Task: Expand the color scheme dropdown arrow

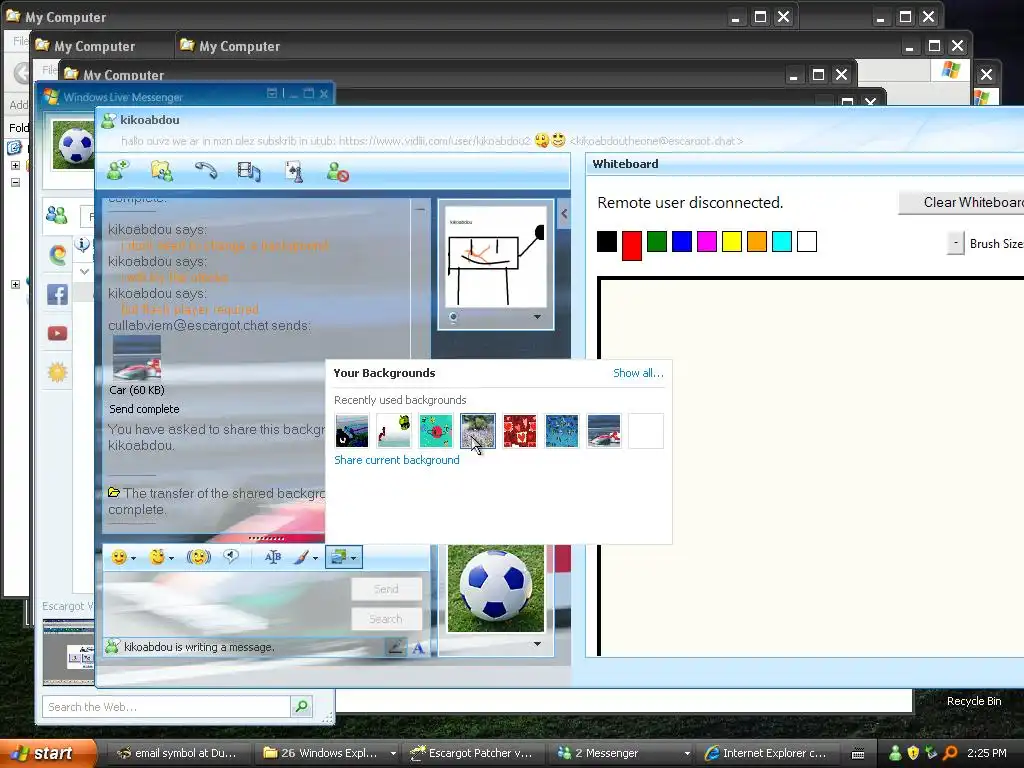Action: [315, 558]
